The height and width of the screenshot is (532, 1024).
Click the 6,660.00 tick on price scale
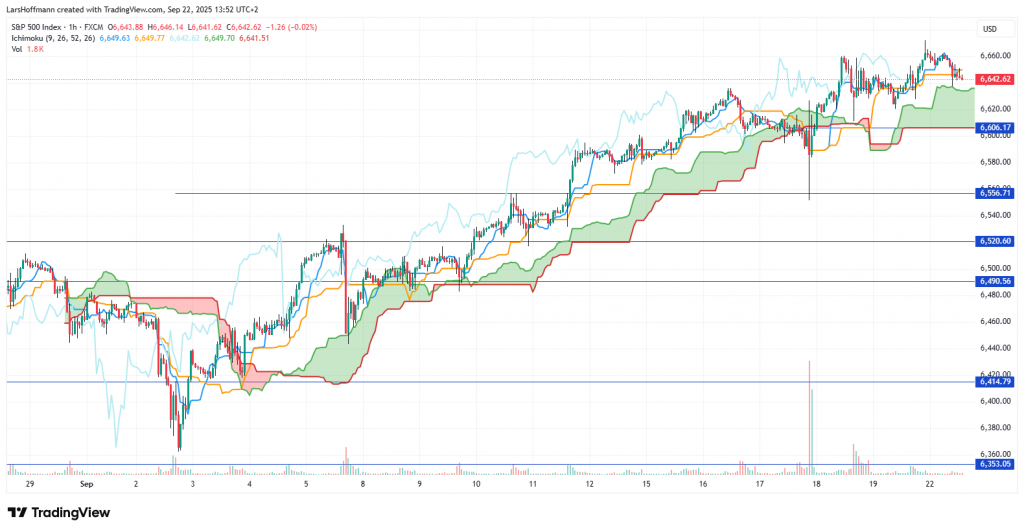click(x=996, y=56)
